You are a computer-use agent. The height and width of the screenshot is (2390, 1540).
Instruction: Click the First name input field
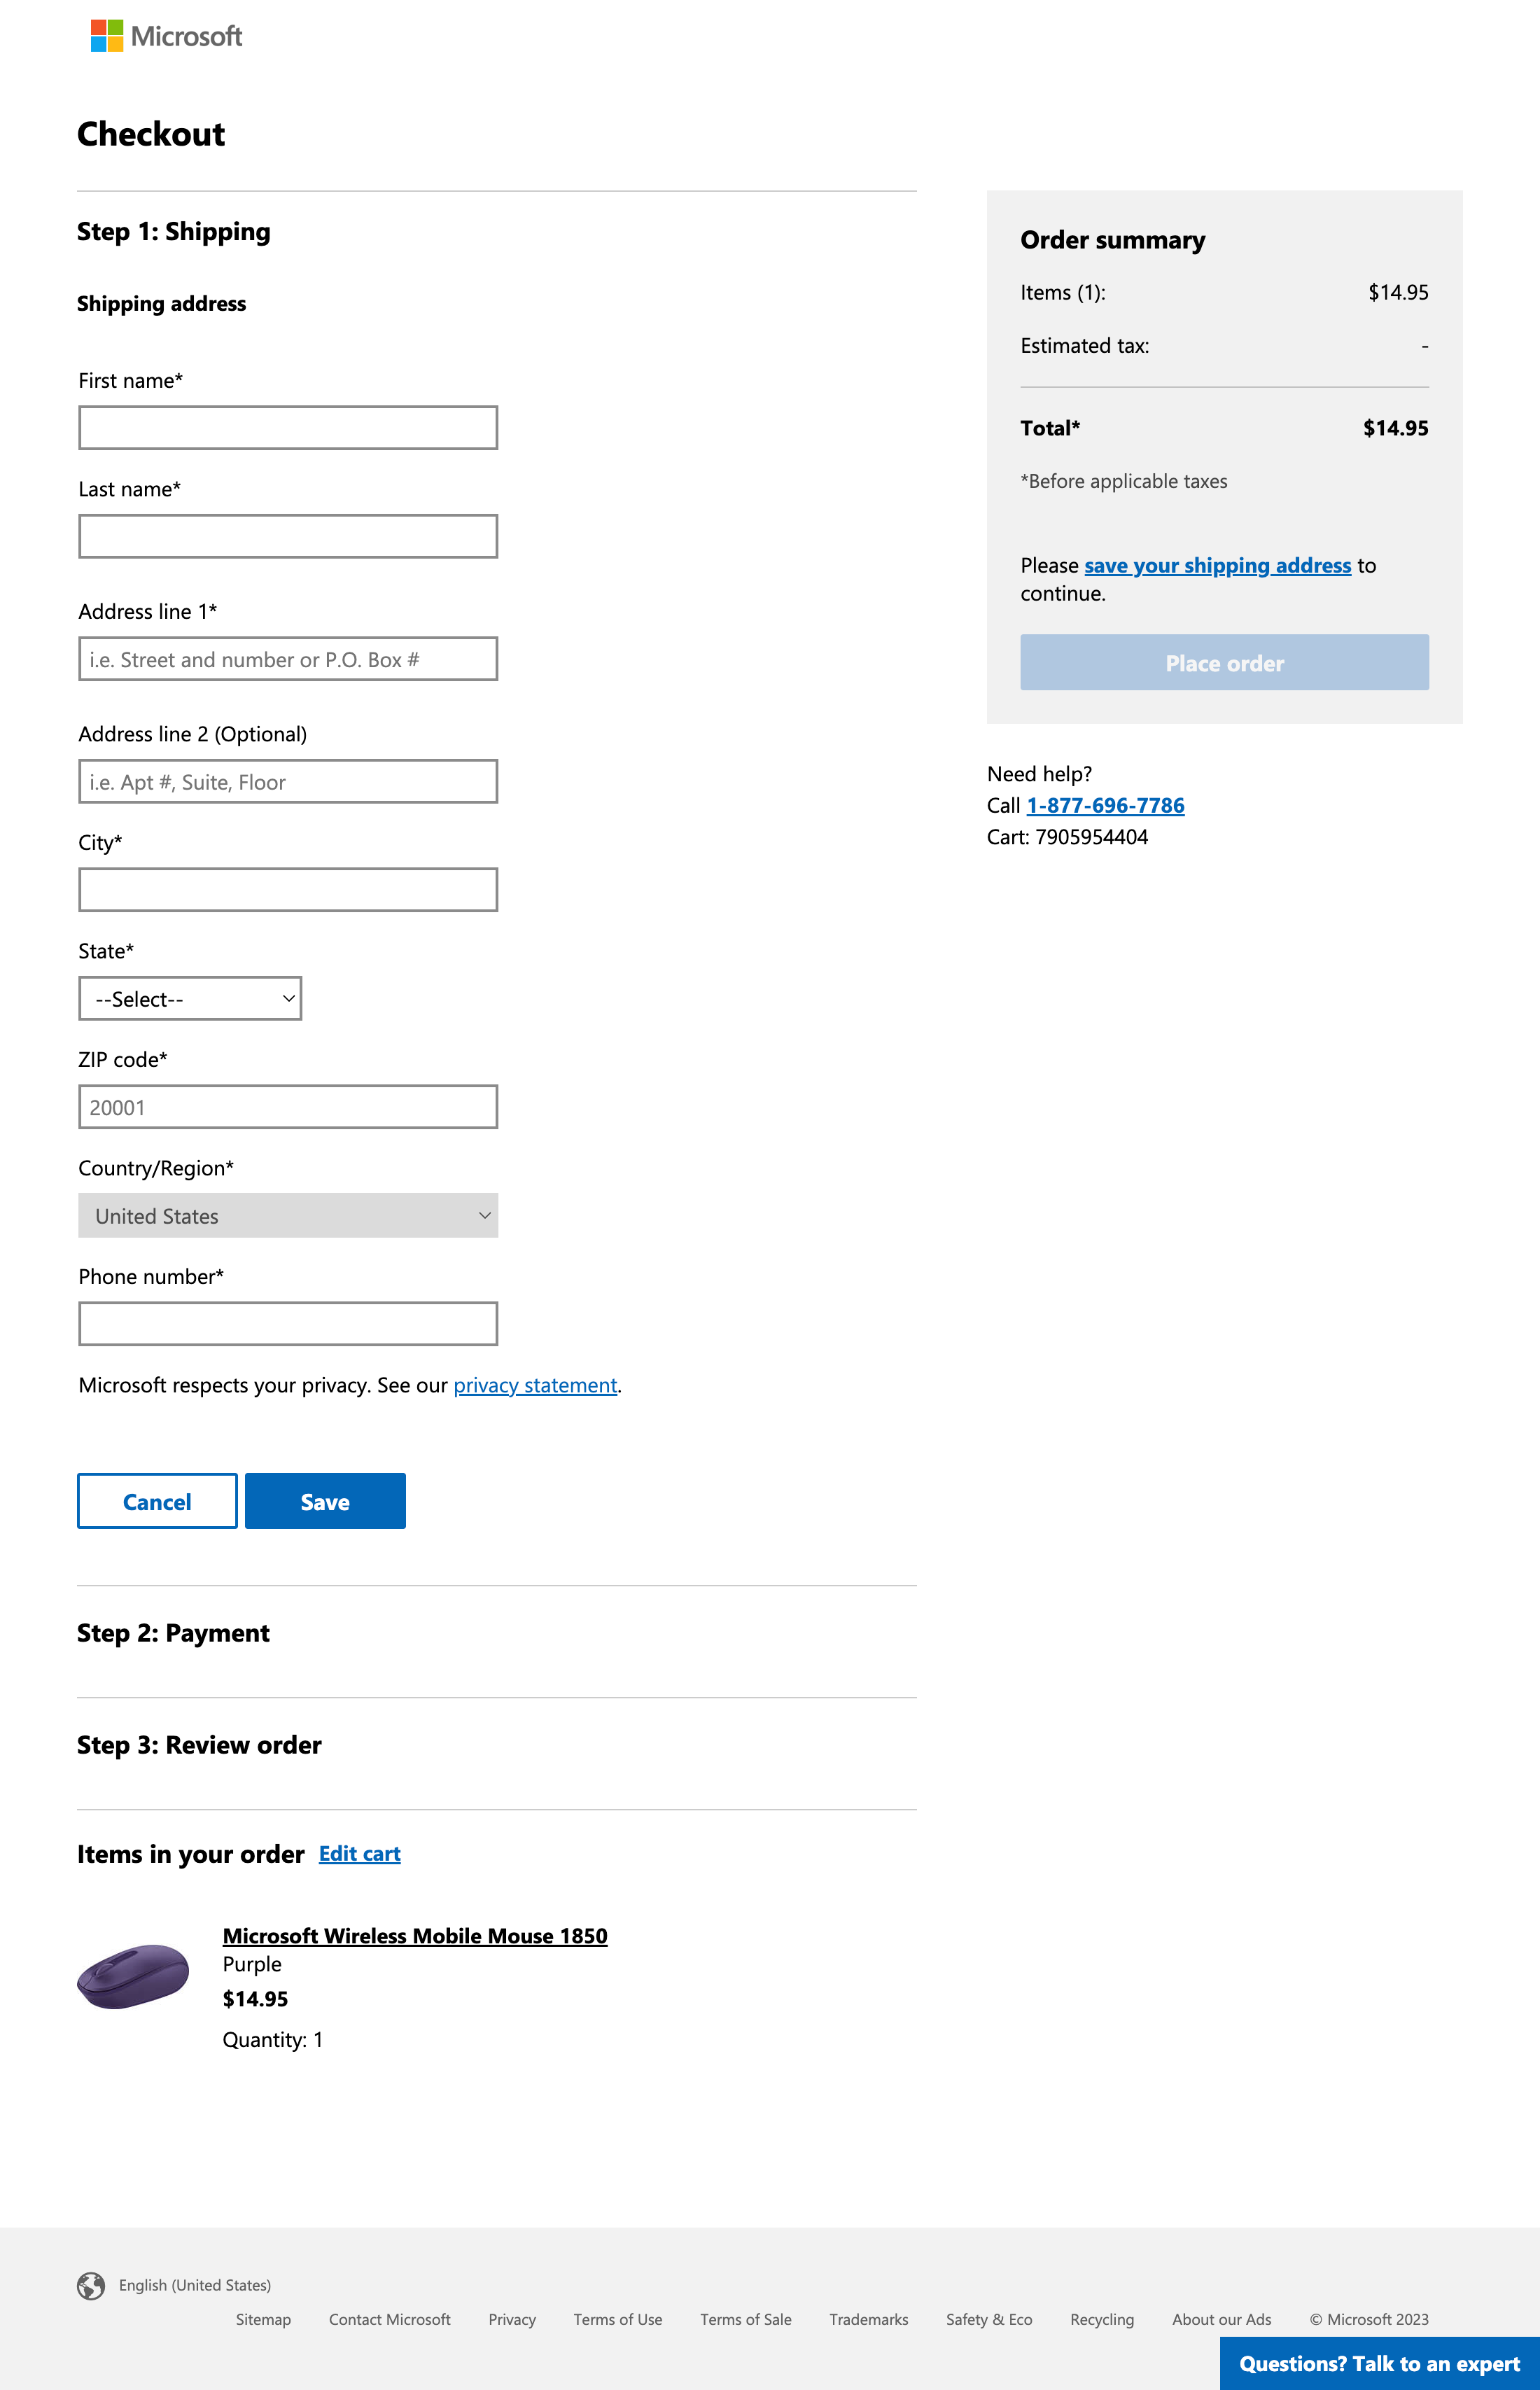[288, 427]
